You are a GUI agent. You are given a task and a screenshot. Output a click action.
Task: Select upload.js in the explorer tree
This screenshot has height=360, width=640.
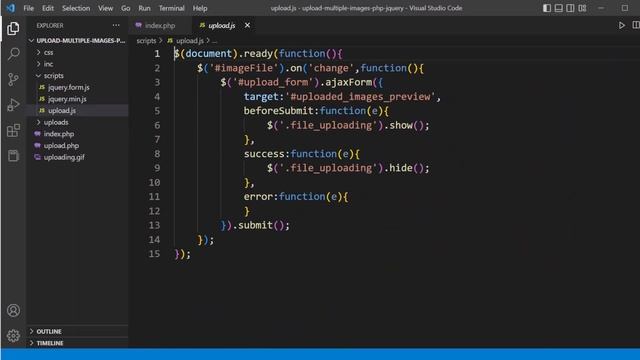tap(78, 111)
